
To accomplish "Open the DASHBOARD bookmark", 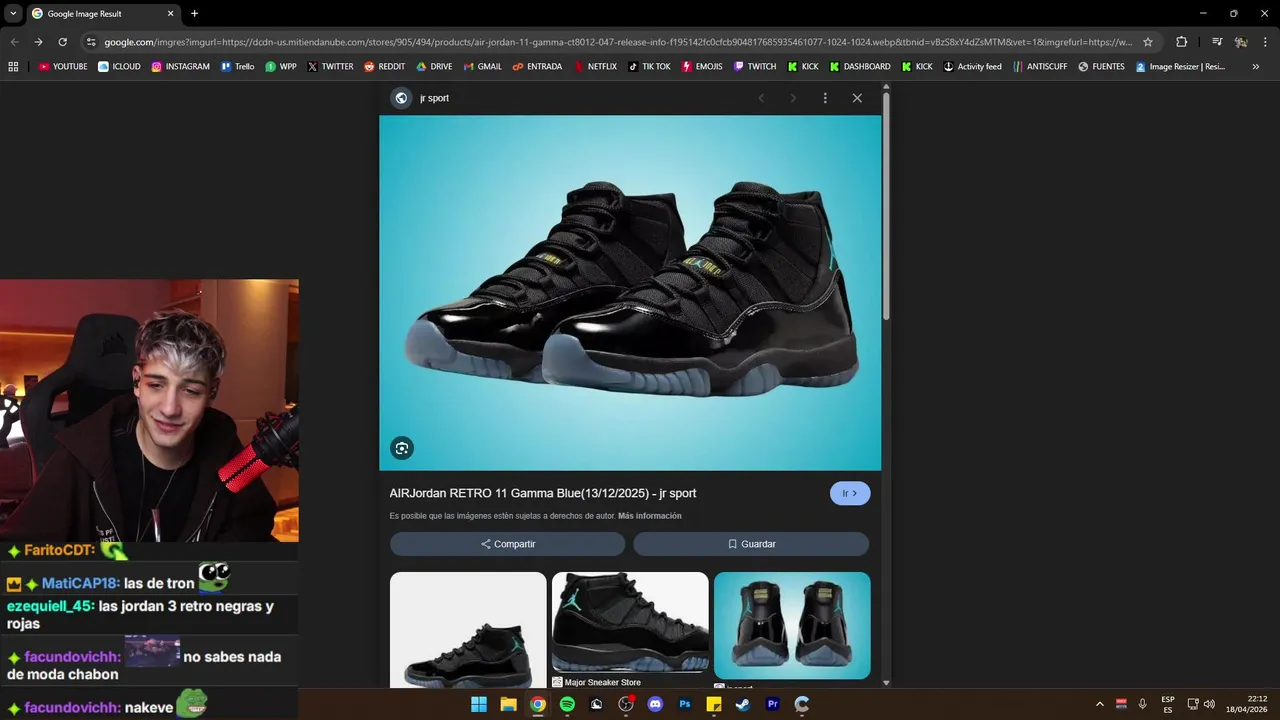I will pos(860,67).
